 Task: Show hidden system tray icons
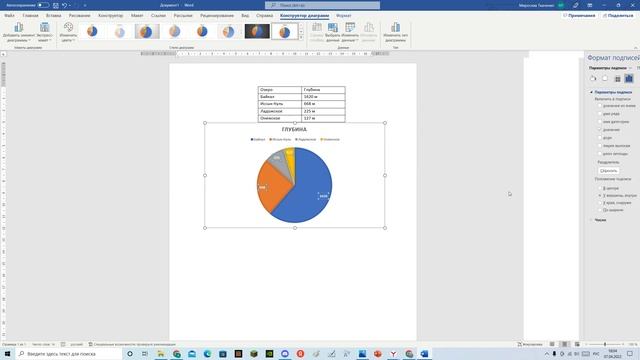point(547,353)
